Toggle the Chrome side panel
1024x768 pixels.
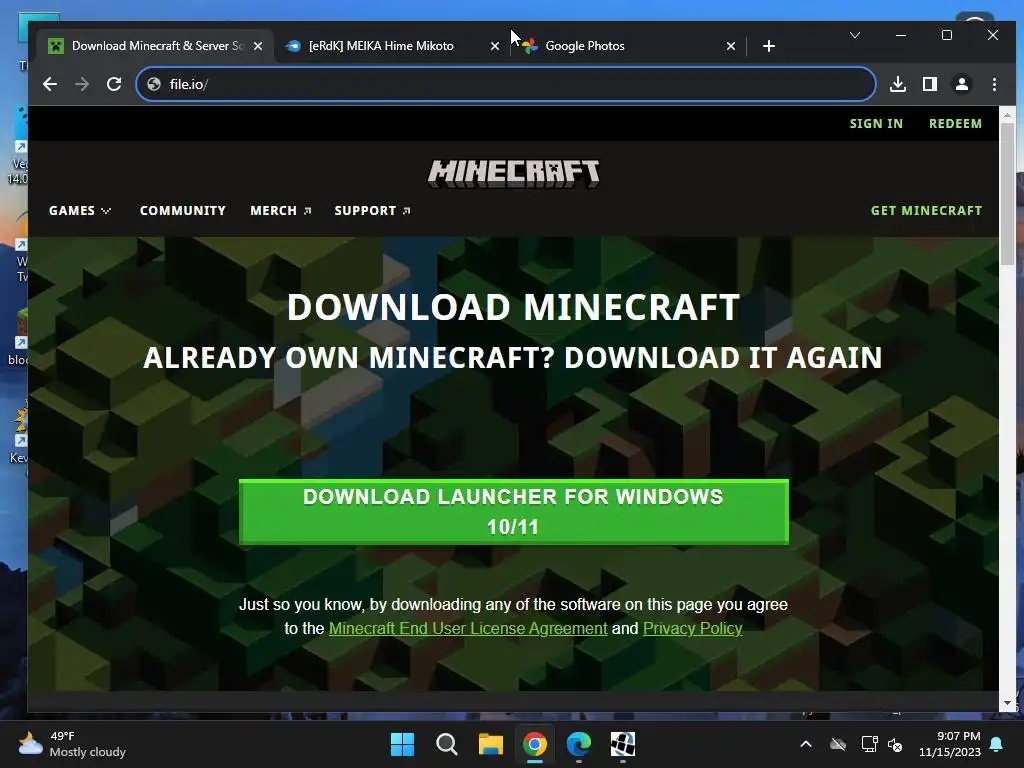(930, 84)
